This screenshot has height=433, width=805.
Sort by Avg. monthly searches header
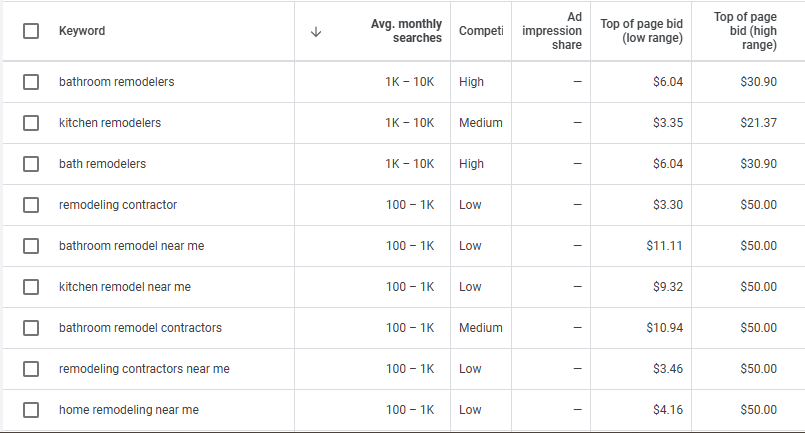(x=406, y=31)
